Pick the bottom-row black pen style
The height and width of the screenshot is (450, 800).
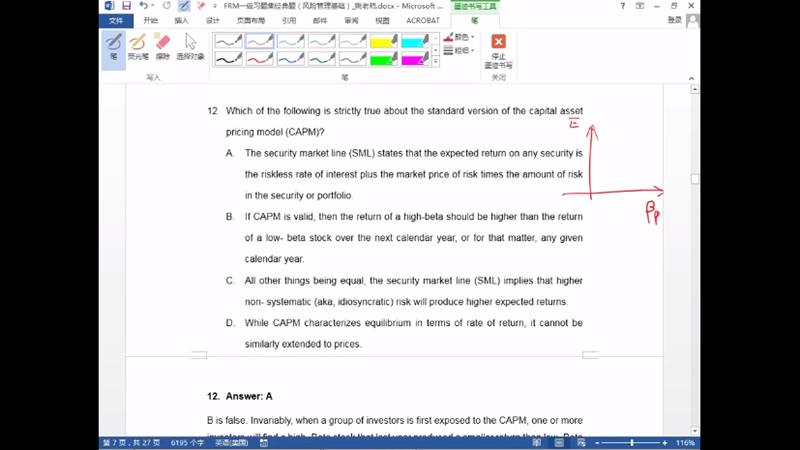point(228,58)
